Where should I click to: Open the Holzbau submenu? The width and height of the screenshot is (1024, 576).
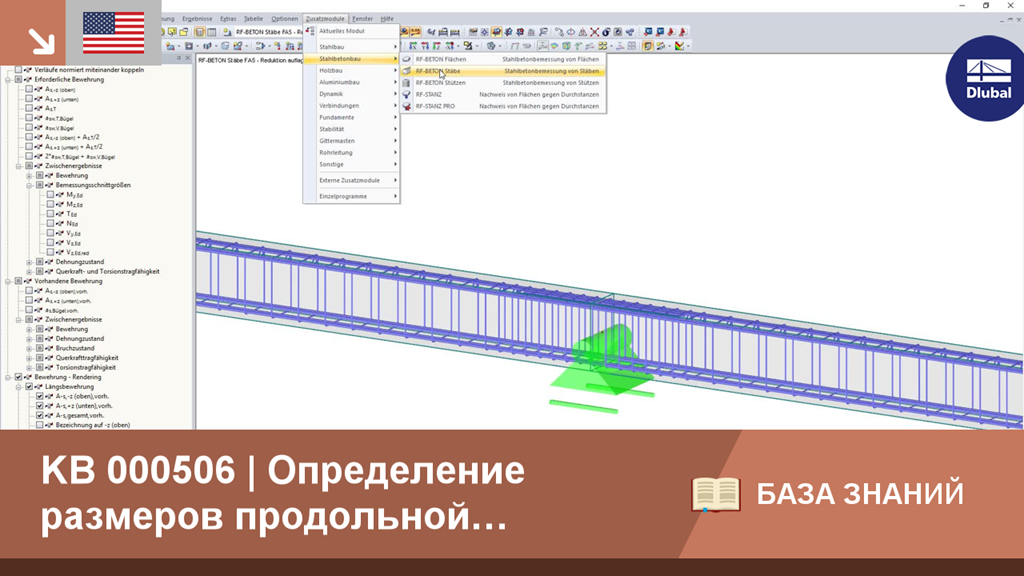[351, 71]
